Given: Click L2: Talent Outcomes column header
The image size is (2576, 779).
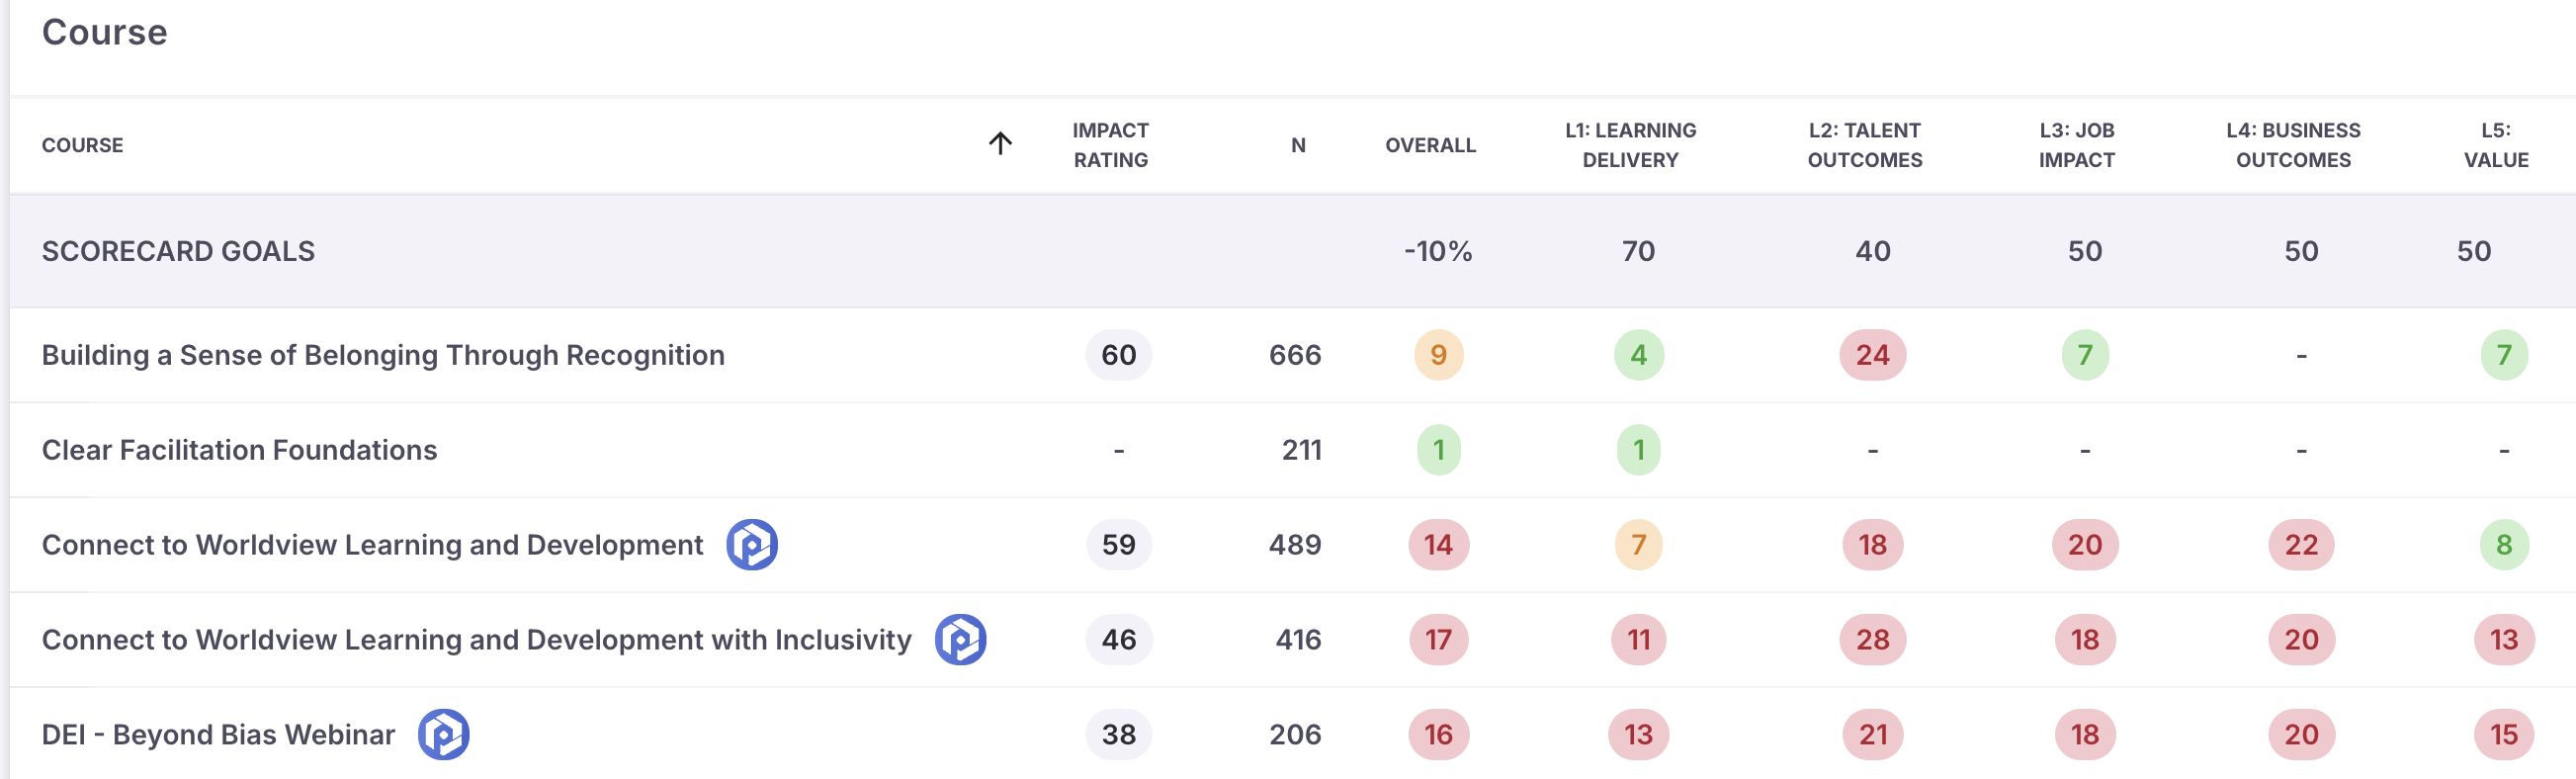Looking at the screenshot, I should (1864, 145).
